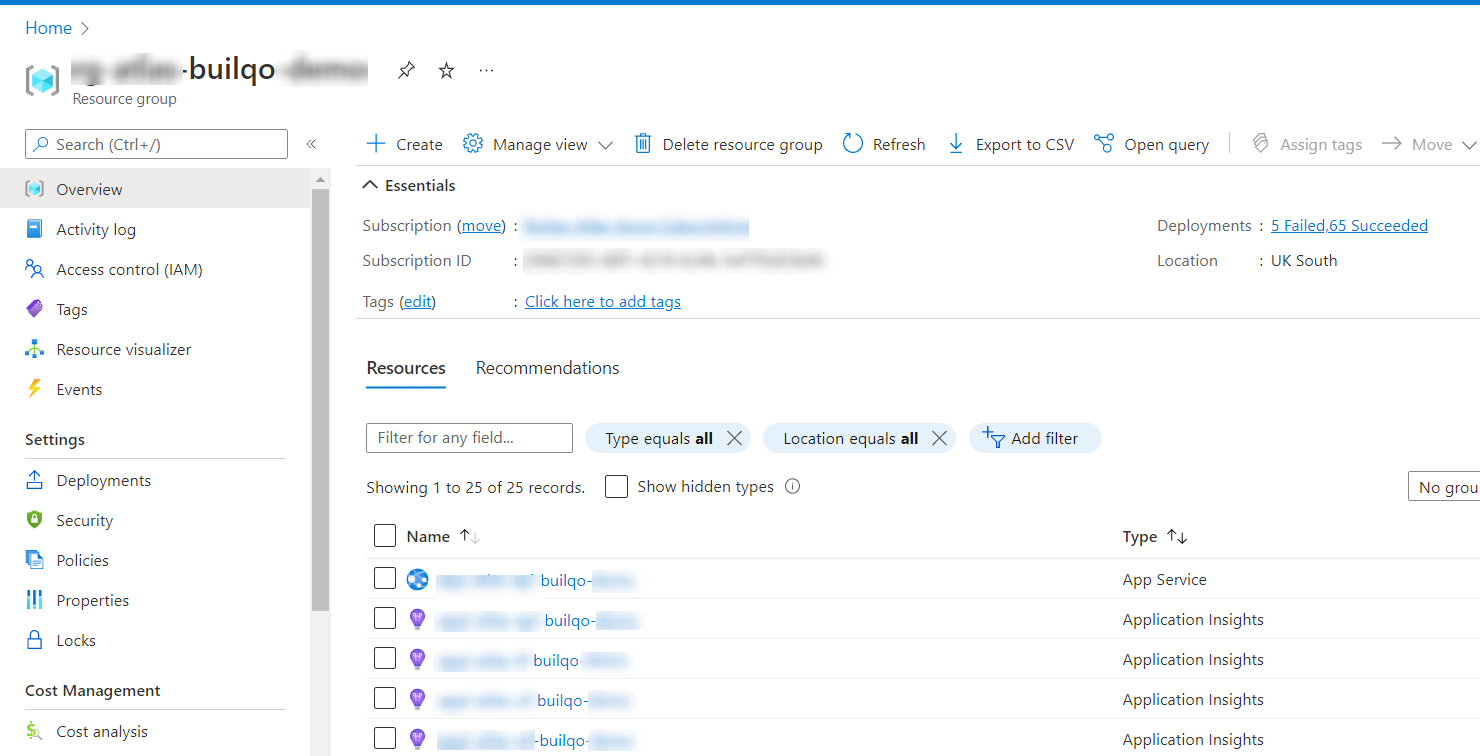Screen dimensions: 1480x756
Task: Sort resources by Name column arrows
Action: pyautogui.click(x=470, y=536)
